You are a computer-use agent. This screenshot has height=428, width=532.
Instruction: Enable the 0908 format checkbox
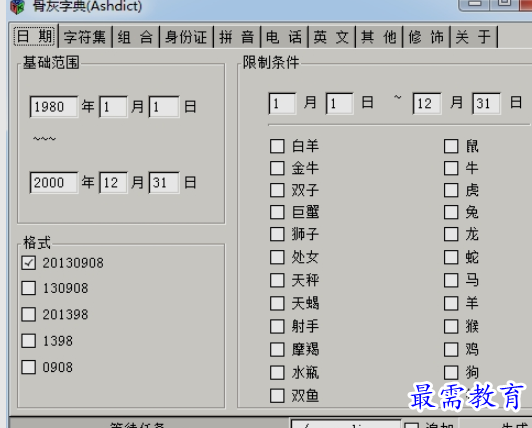pyautogui.click(x=28, y=367)
